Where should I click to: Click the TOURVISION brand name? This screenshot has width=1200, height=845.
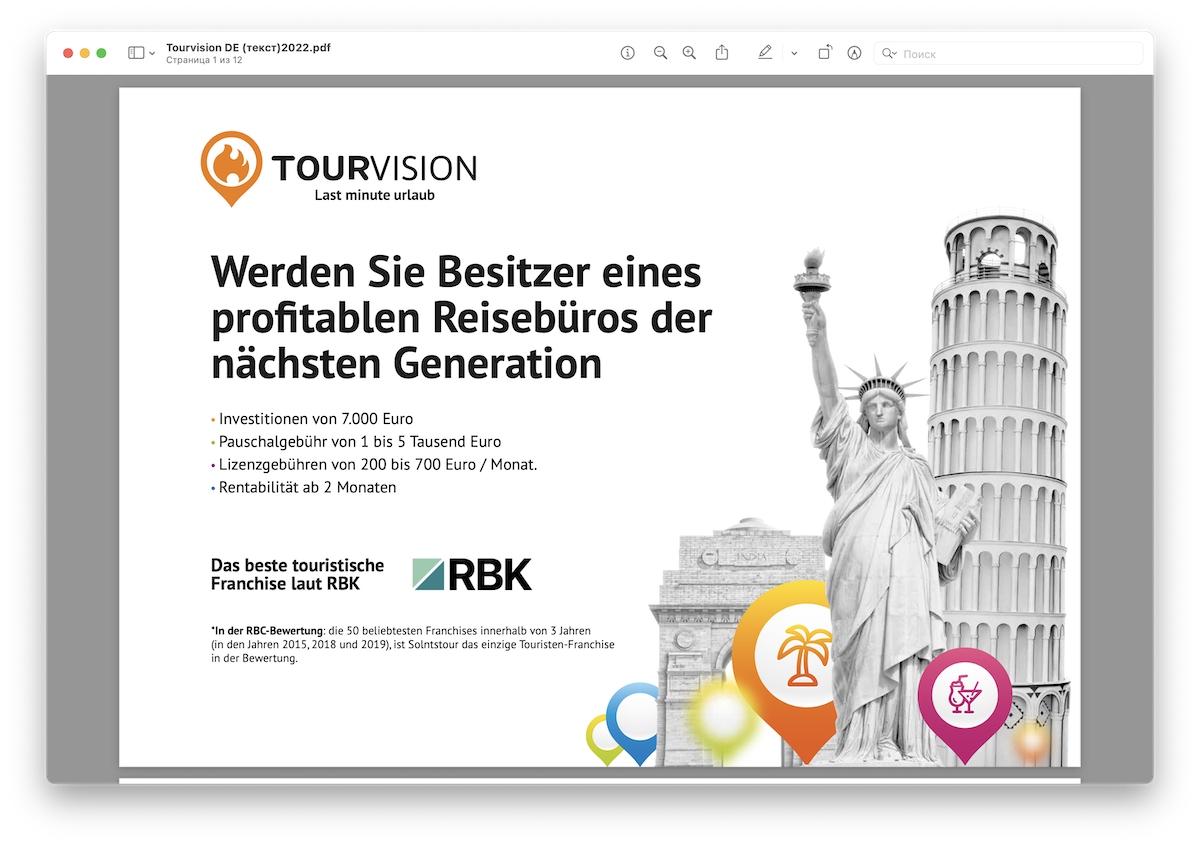click(374, 168)
